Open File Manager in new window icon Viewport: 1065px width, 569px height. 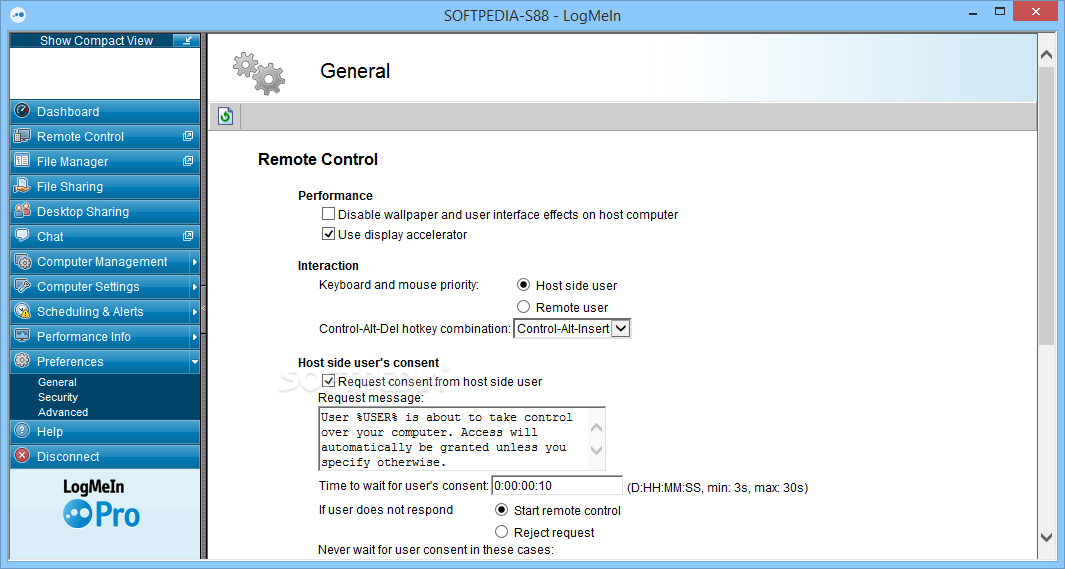point(188,161)
